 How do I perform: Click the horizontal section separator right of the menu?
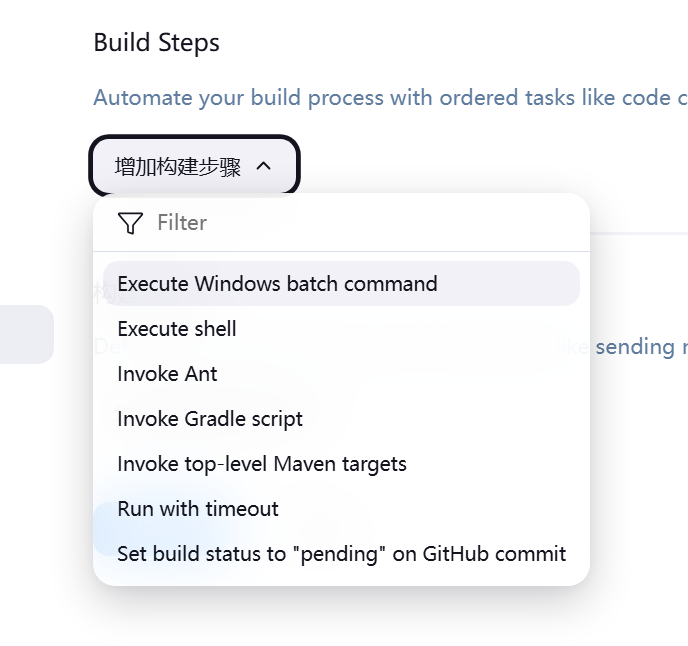click(639, 233)
